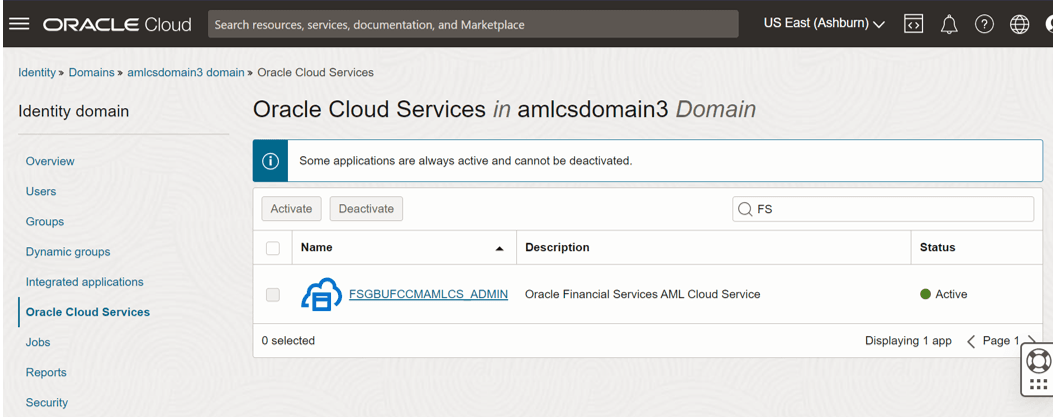Screen dimensions: 1053x417
Task: Click the Oracle Cloud logo
Action: click(x=118, y=25)
